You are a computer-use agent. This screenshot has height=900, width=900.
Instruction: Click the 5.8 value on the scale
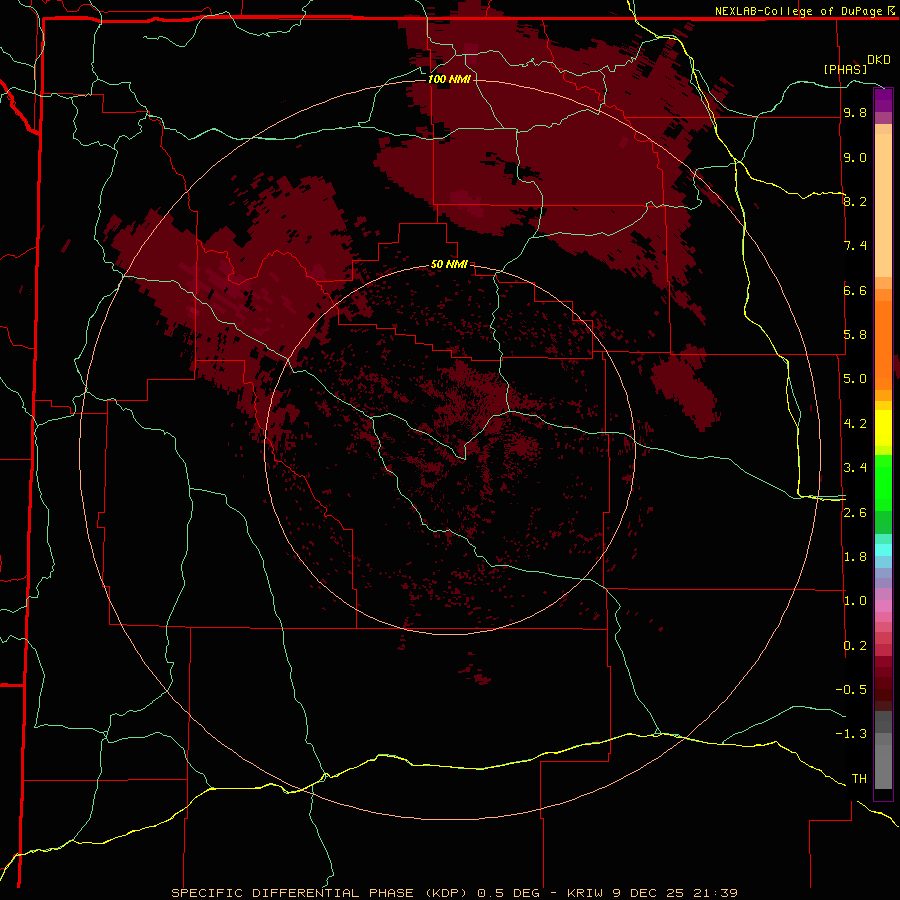pyautogui.click(x=855, y=335)
